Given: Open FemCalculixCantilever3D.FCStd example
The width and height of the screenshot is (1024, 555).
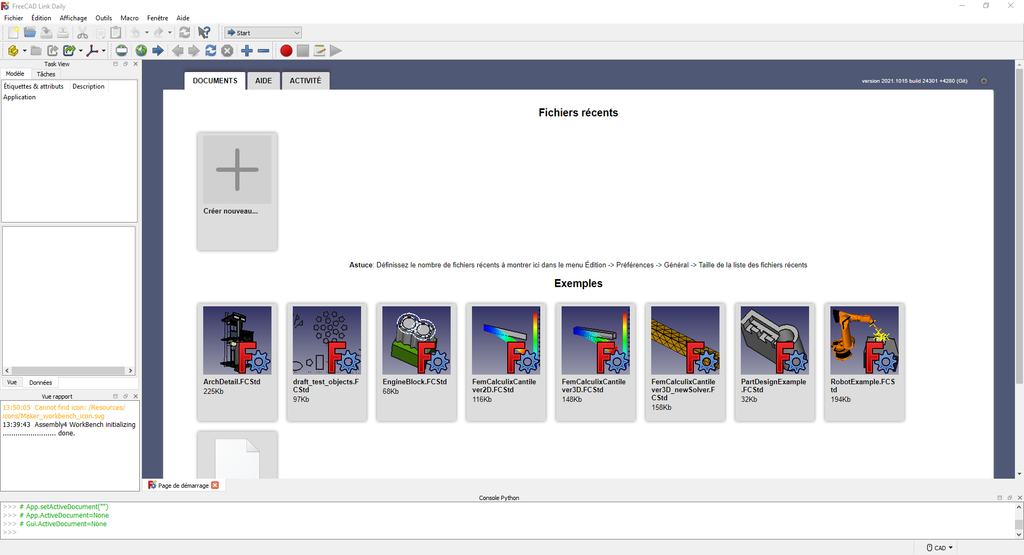Looking at the screenshot, I should [596, 362].
